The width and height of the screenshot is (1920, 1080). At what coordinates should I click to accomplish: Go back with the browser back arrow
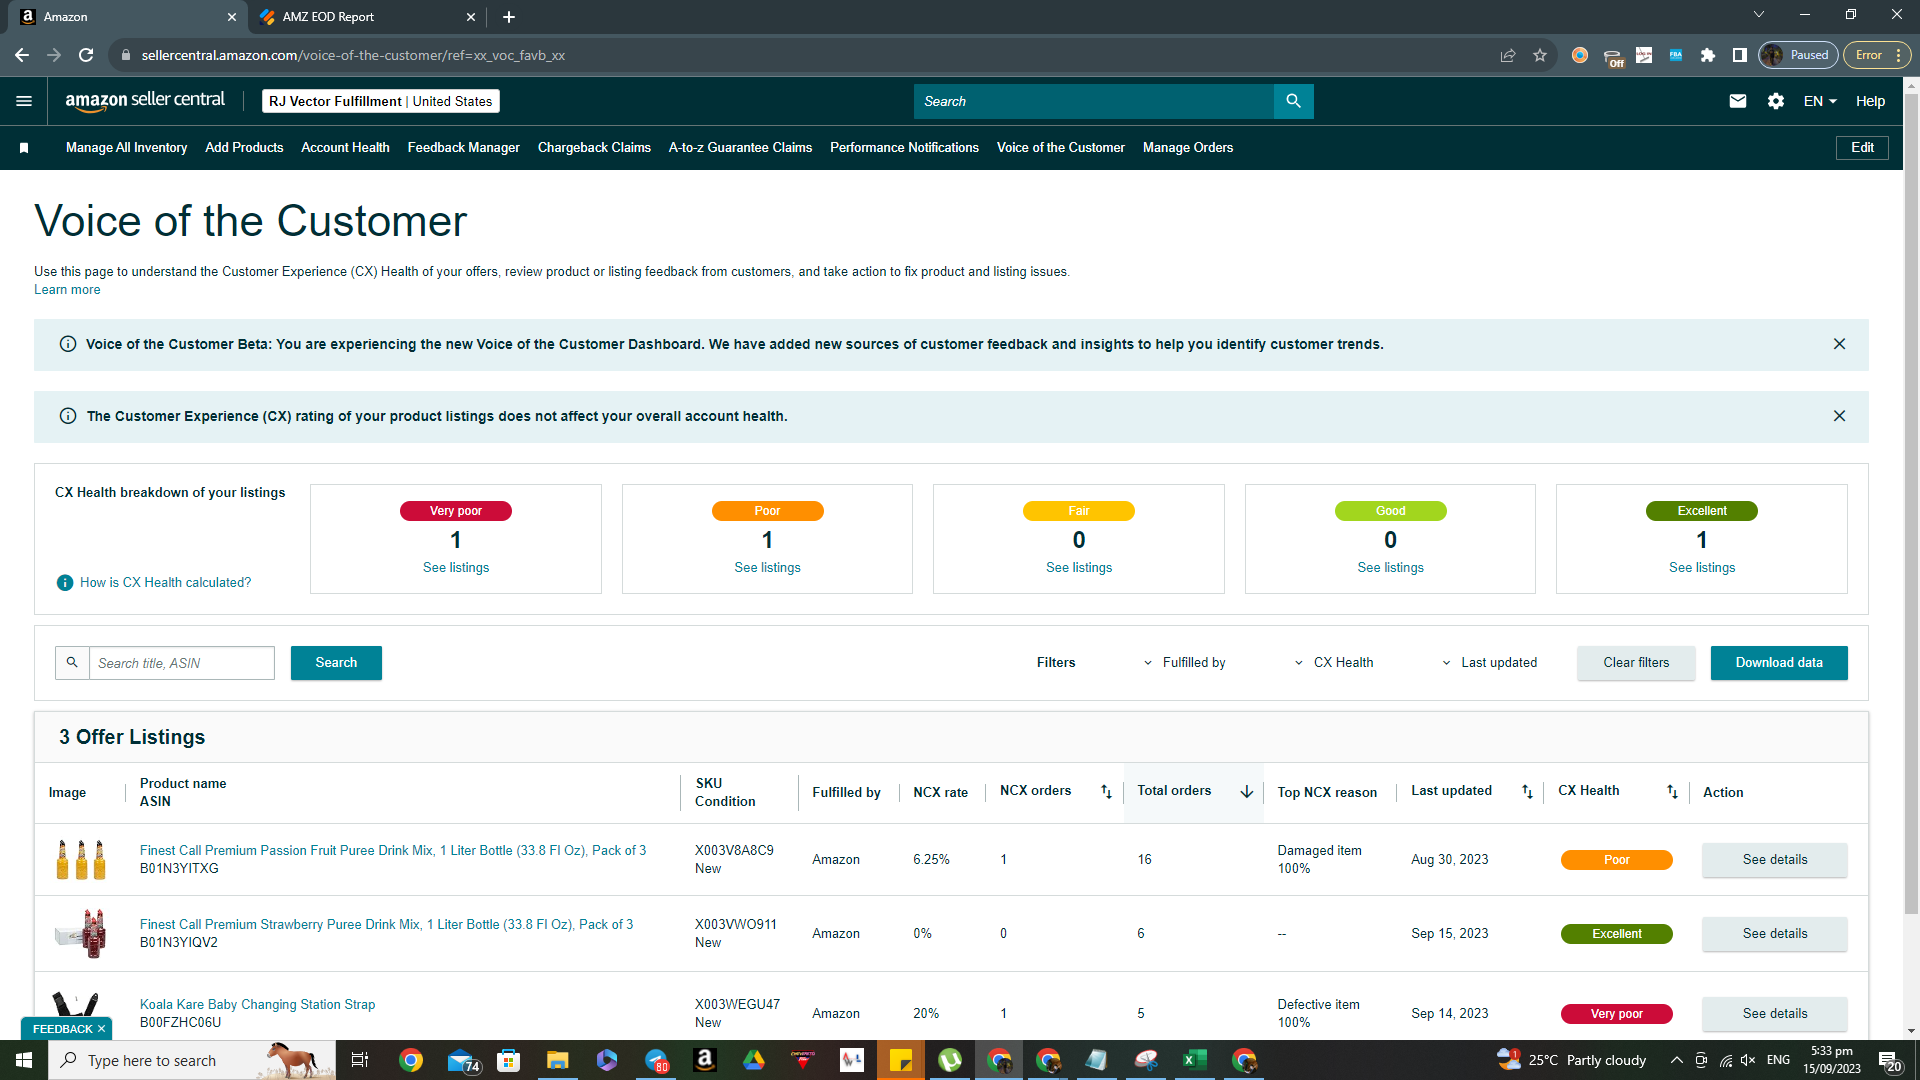[x=22, y=55]
